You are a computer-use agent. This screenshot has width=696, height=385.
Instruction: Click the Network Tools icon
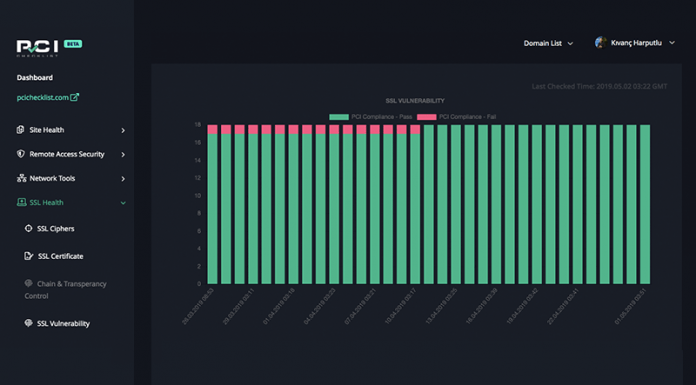(21, 178)
